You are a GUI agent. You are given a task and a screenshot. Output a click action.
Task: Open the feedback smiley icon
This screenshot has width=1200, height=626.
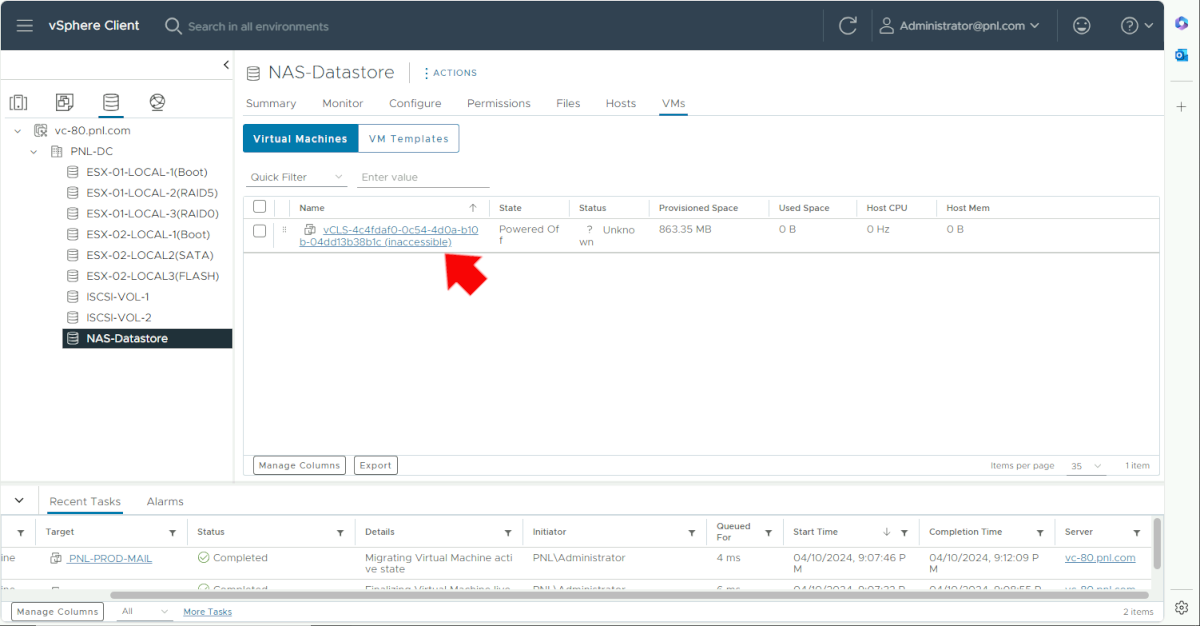(1081, 26)
